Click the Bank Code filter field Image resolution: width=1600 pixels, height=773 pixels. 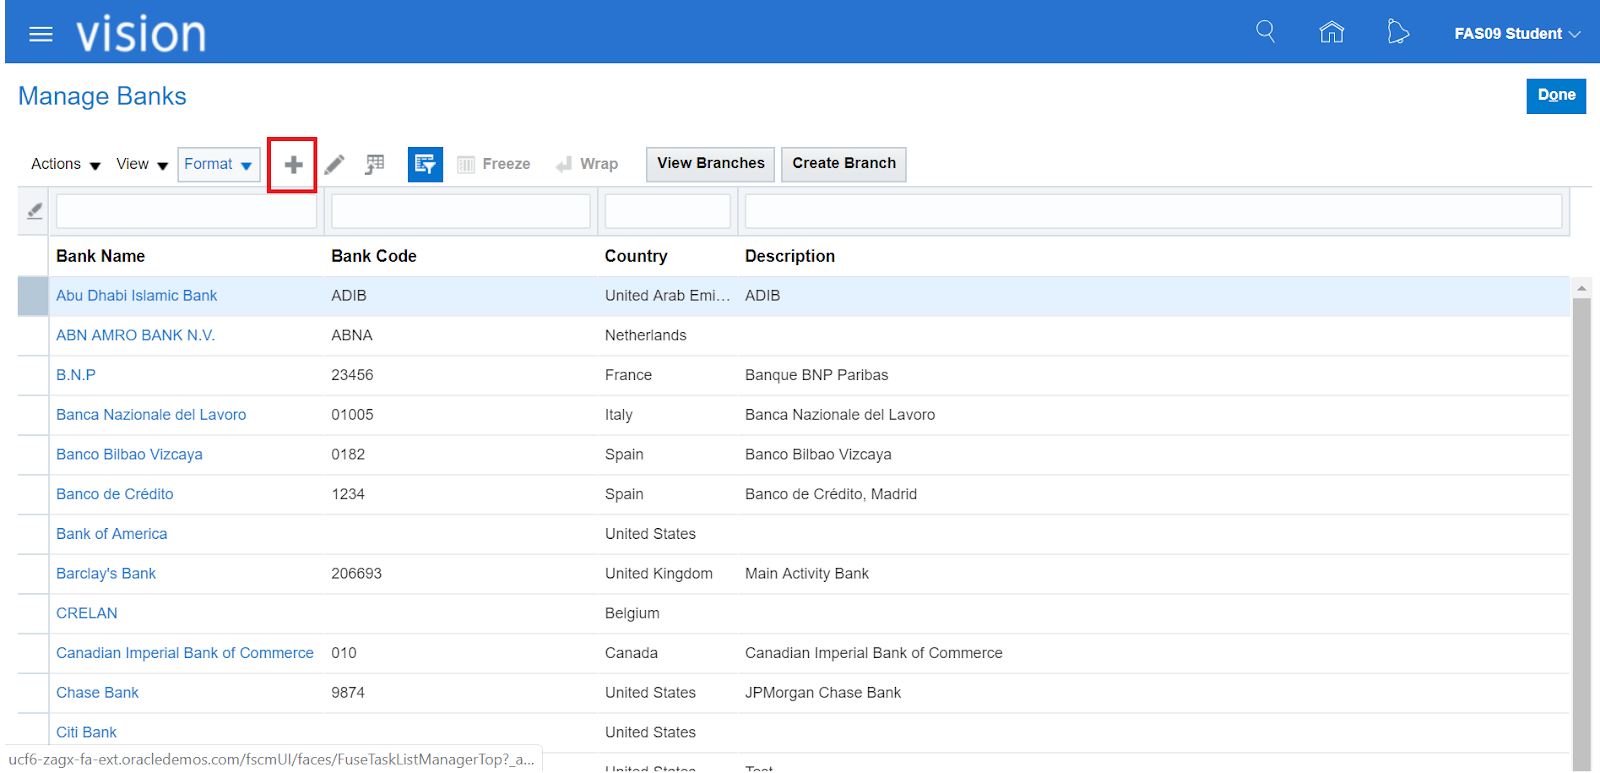(x=461, y=211)
